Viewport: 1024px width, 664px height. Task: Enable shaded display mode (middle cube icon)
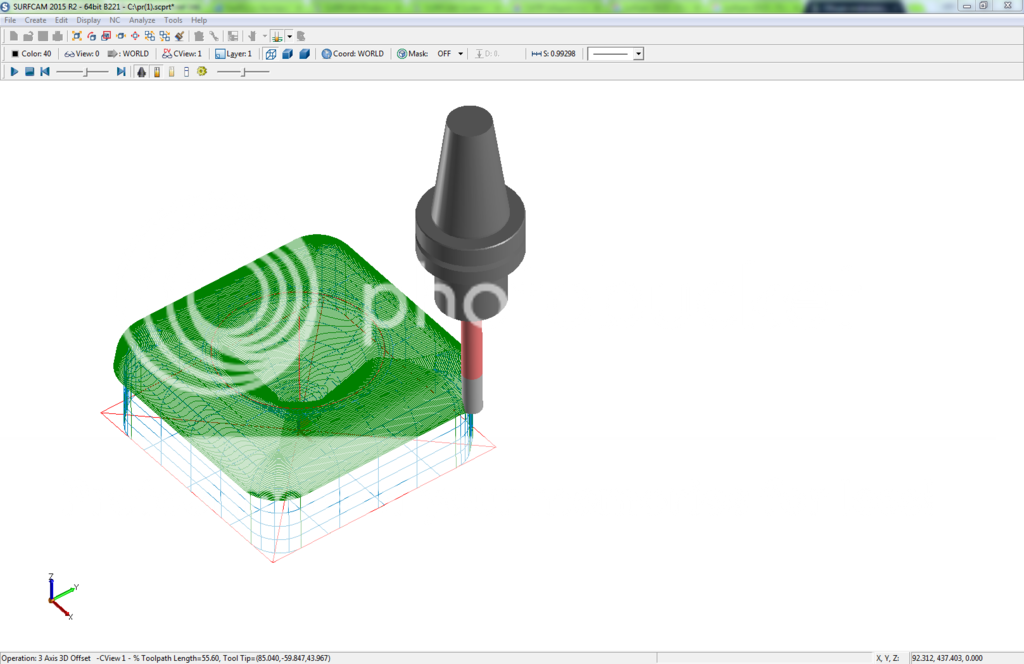coord(287,54)
